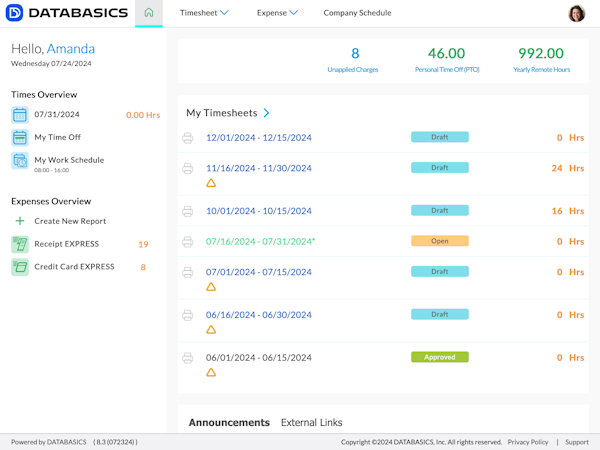The image size is (600, 450).
Task: Print the 12/01/2024 - 12/15/2024 timesheet
Action: (188, 138)
